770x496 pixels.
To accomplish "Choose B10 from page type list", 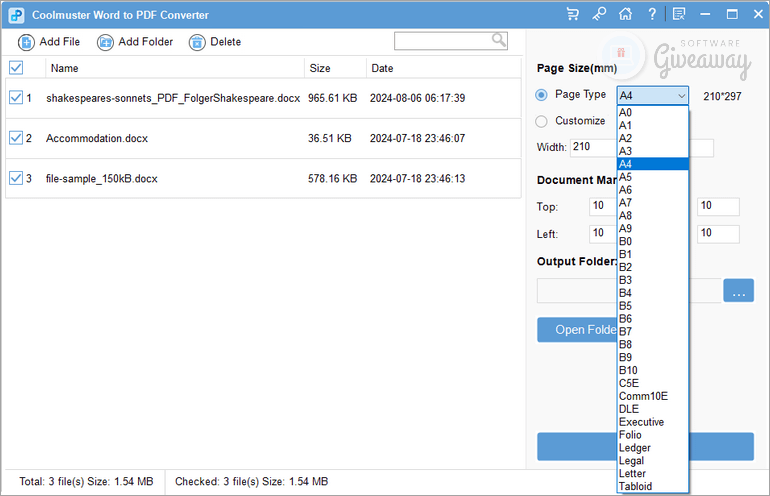I will coord(653,370).
